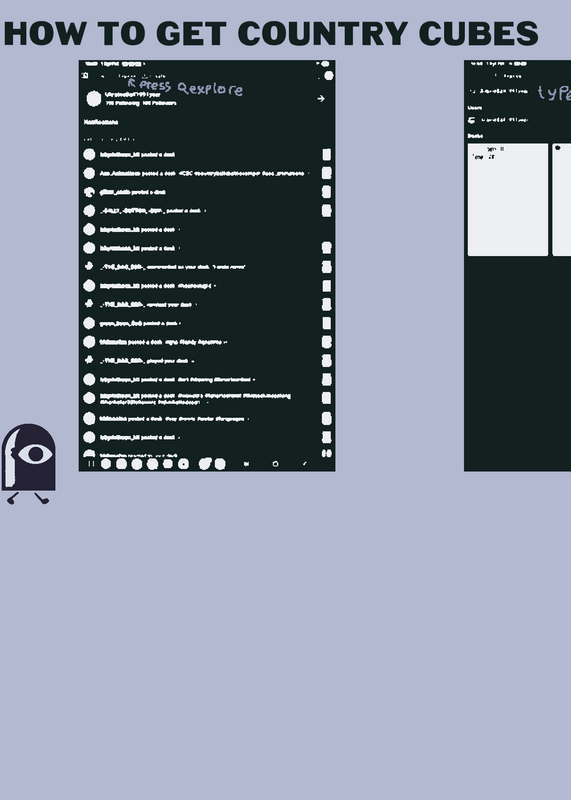This screenshot has width=571, height=800.
Task: Open the 'remixed your dash' notification
Action: pyautogui.click(x=207, y=304)
